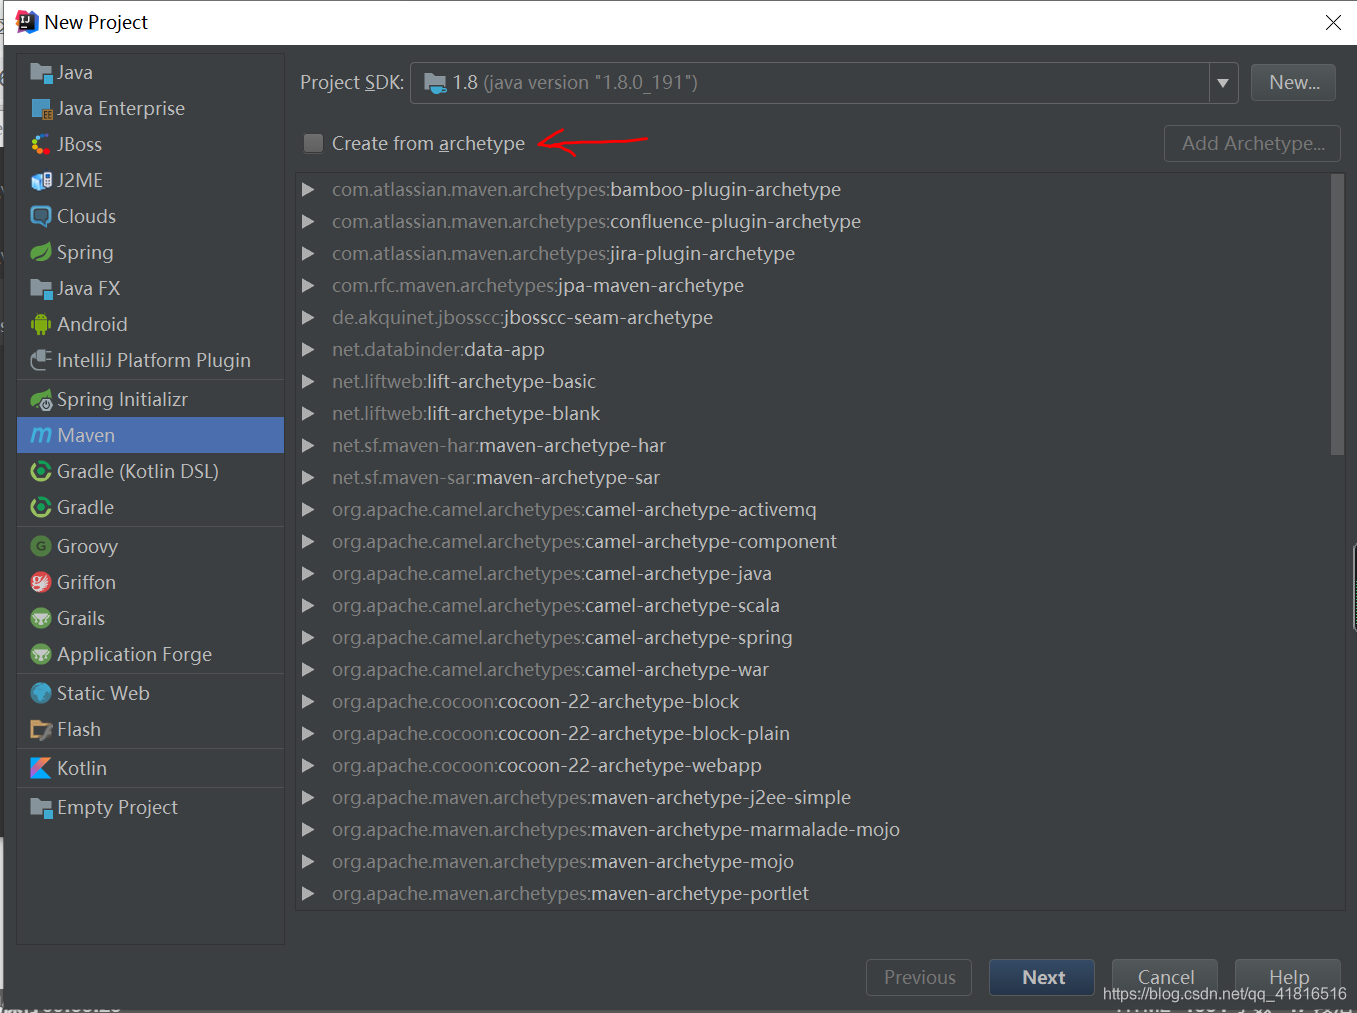The image size is (1357, 1013).
Task: Click the Android robot icon
Action: (41, 324)
